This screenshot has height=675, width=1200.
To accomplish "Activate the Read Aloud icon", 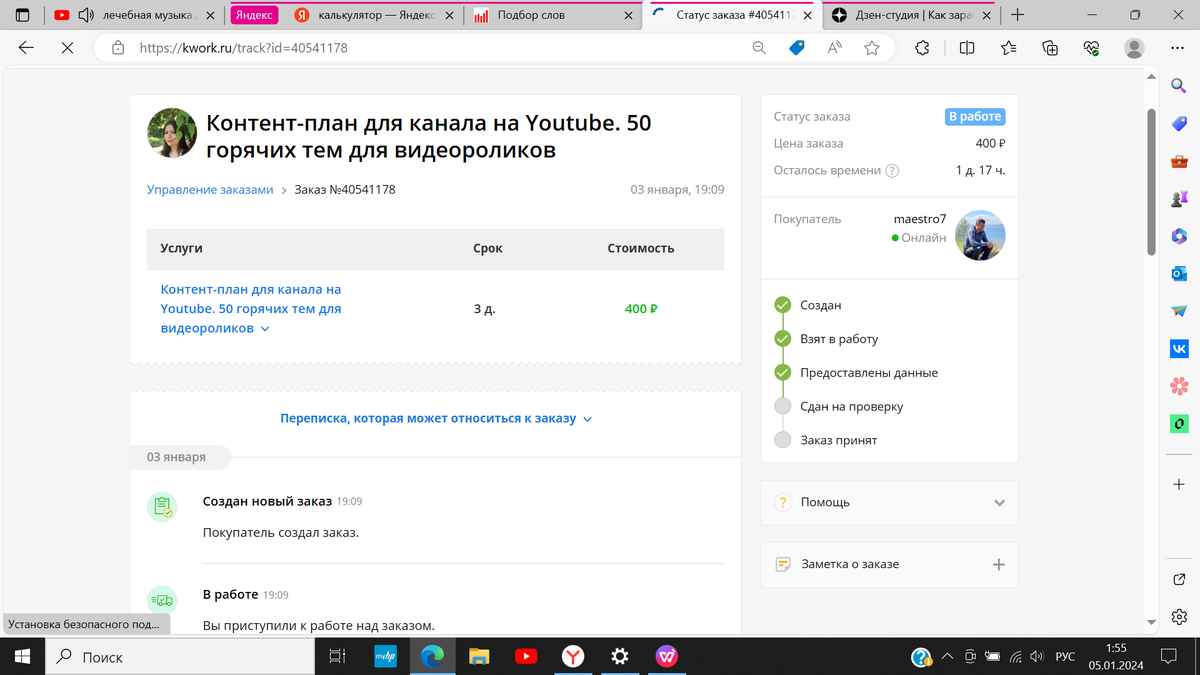I will click(835, 47).
